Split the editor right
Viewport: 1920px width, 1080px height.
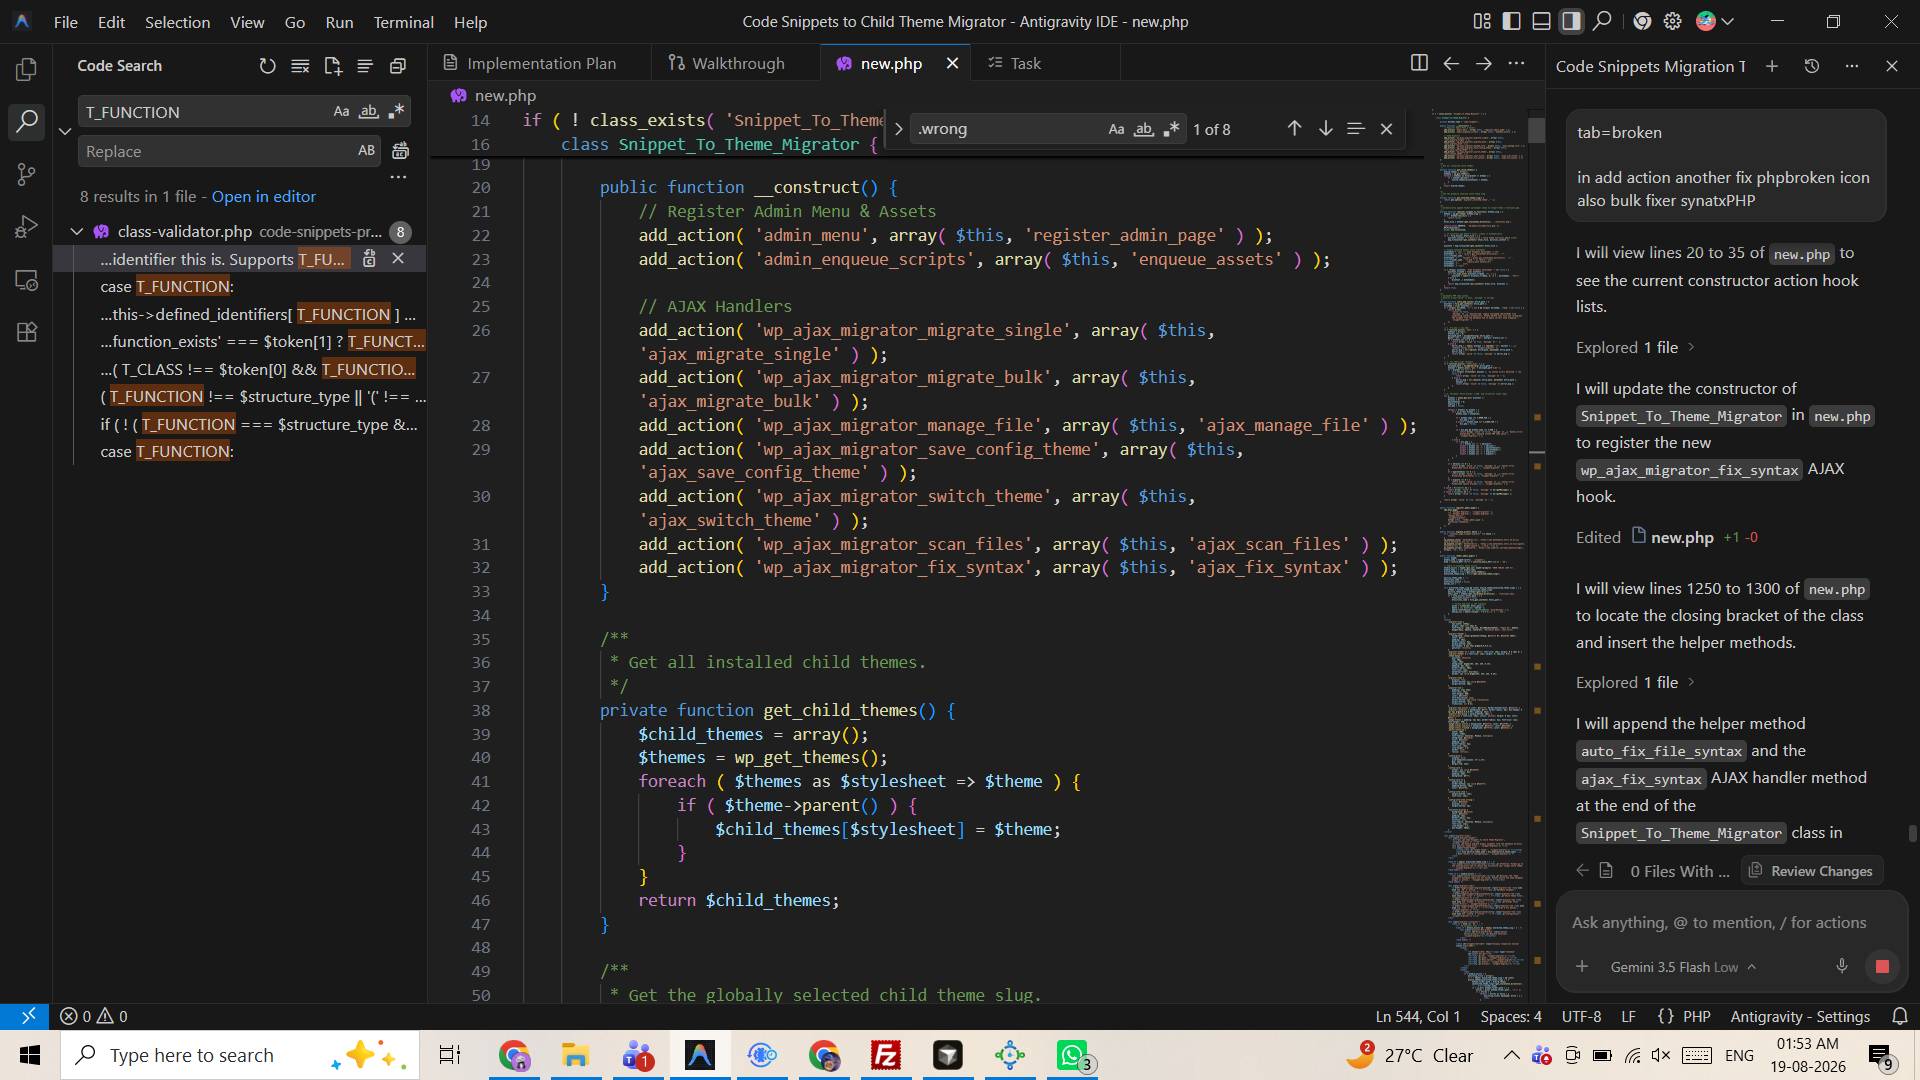pos(1418,63)
